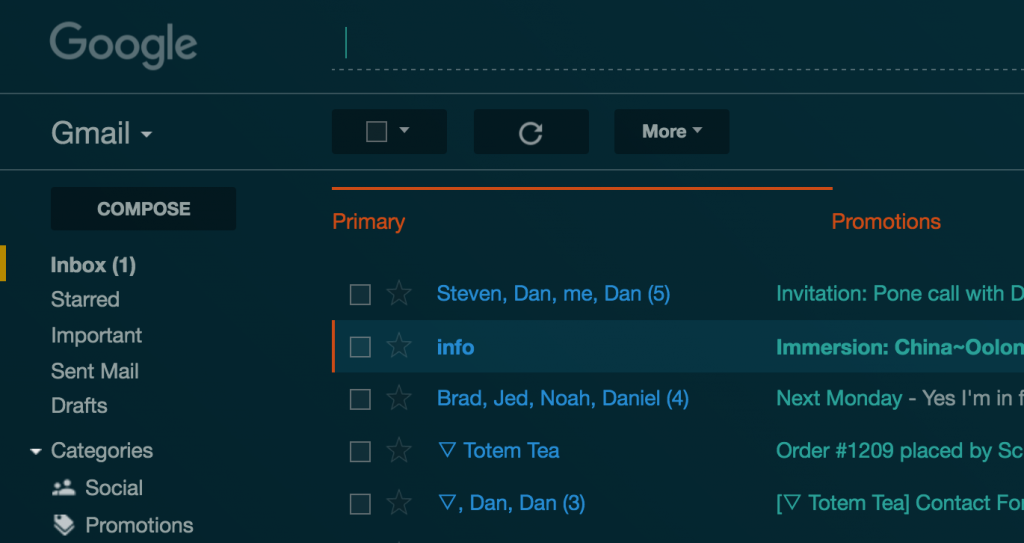The image size is (1024, 543).
Task: Open the Social category with people icon
Action: 97,488
